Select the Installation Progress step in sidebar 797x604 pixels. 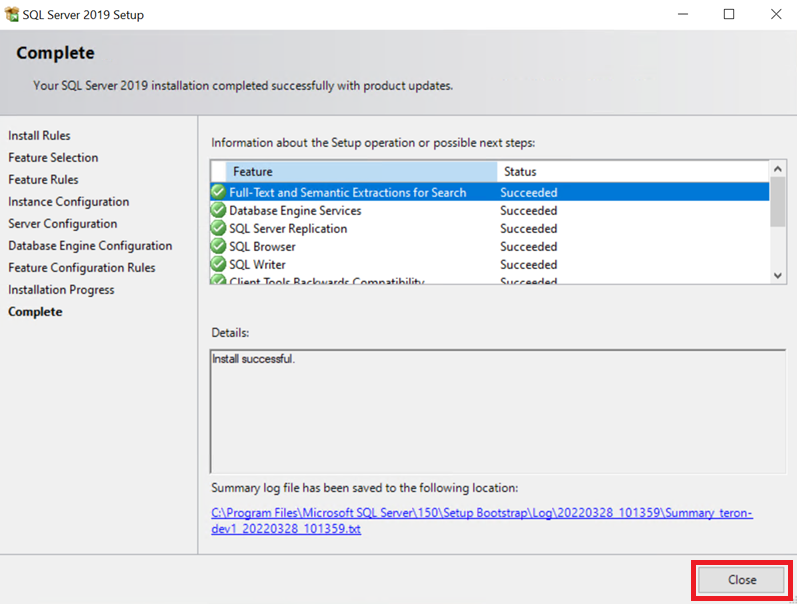[61, 290]
